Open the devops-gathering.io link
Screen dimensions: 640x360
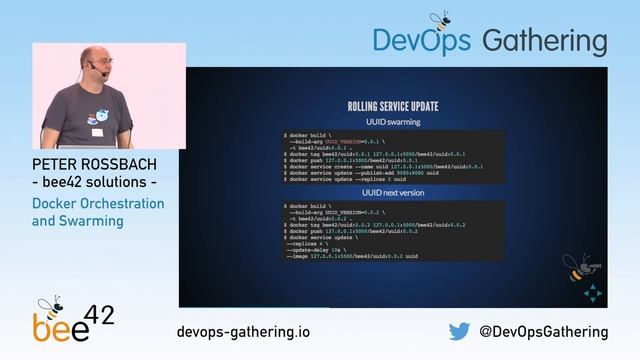click(243, 332)
